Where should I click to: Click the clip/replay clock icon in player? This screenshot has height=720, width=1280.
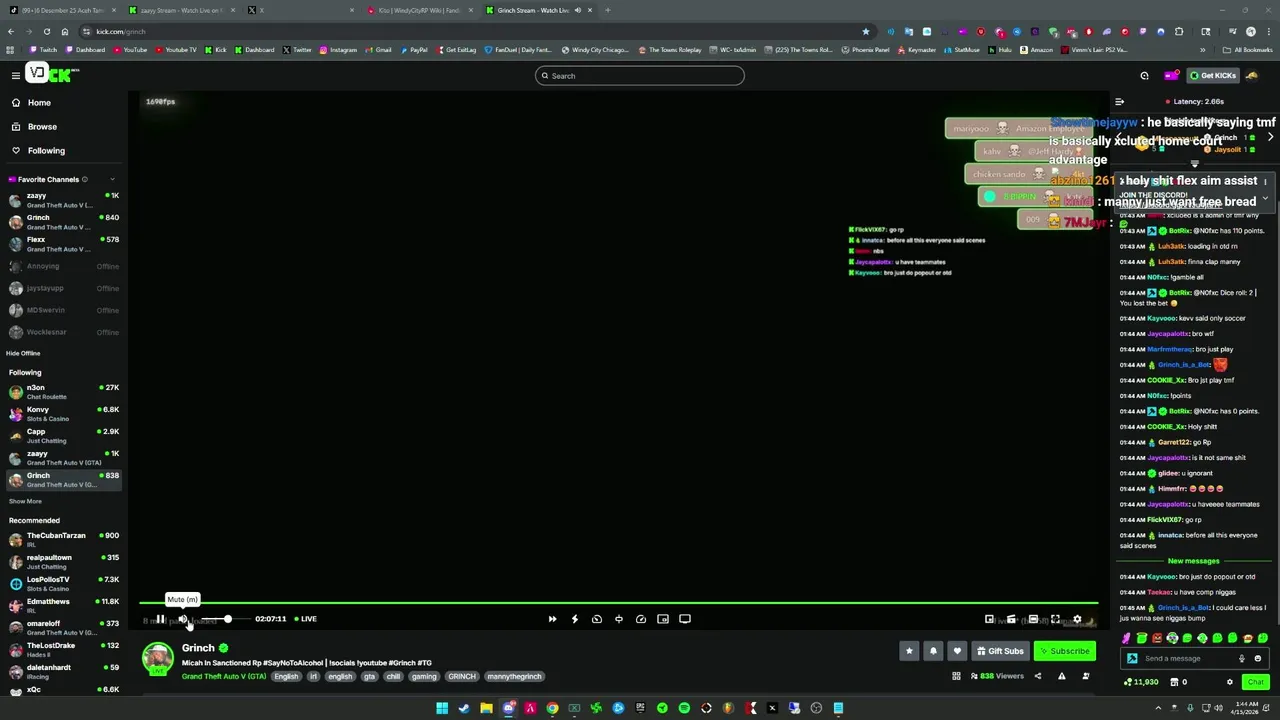596,619
